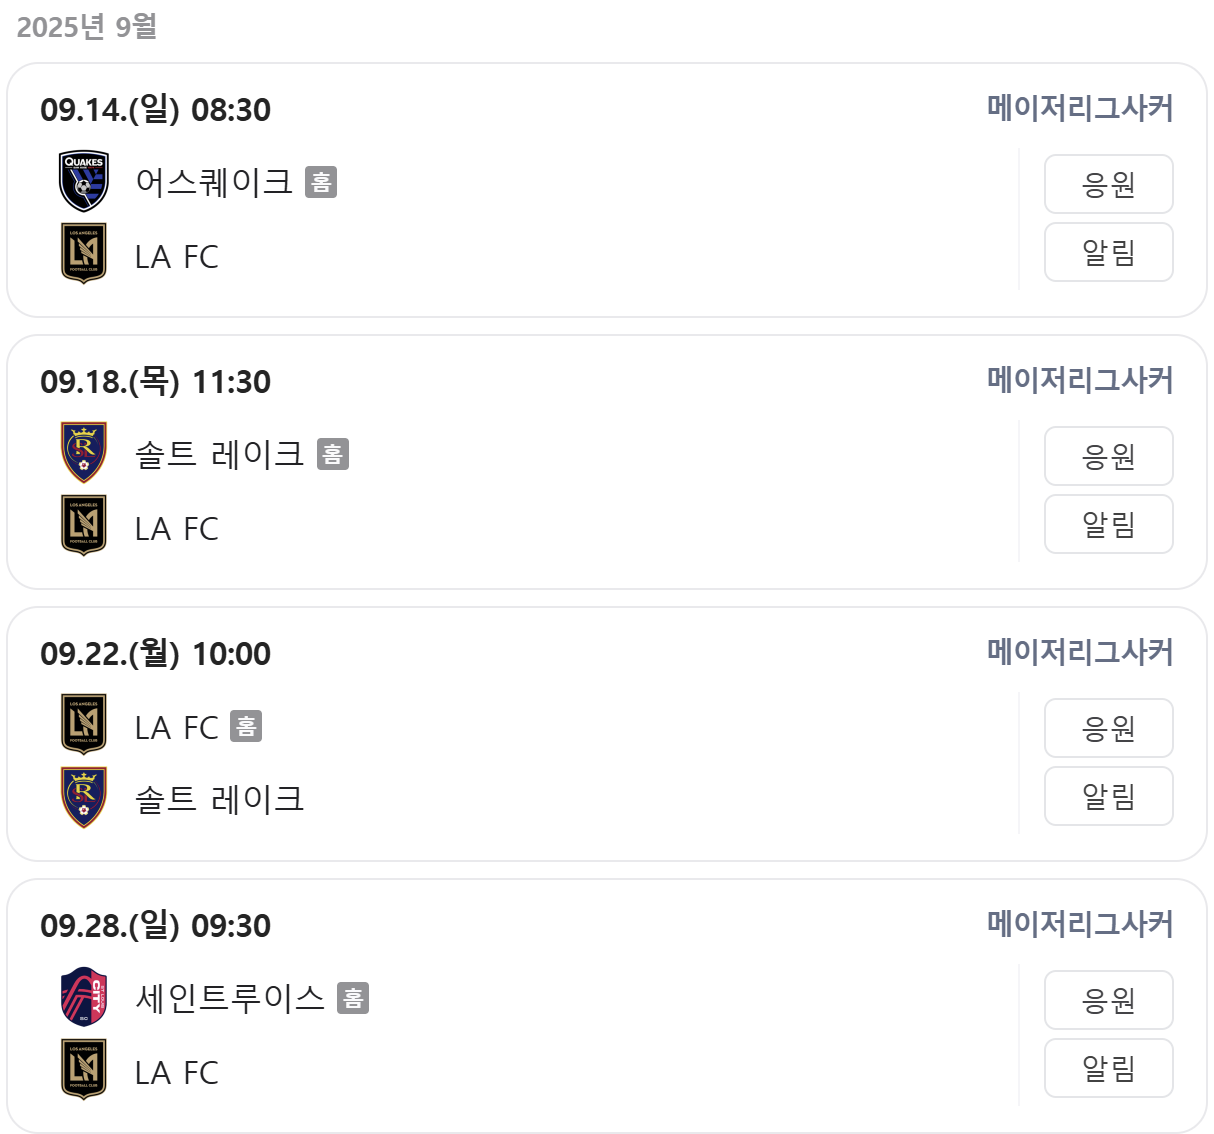Image resolution: width=1214 pixels, height=1134 pixels.
Task: Turn on 알림 for the 09.28 St. Louis match
Action: (x=1108, y=1067)
